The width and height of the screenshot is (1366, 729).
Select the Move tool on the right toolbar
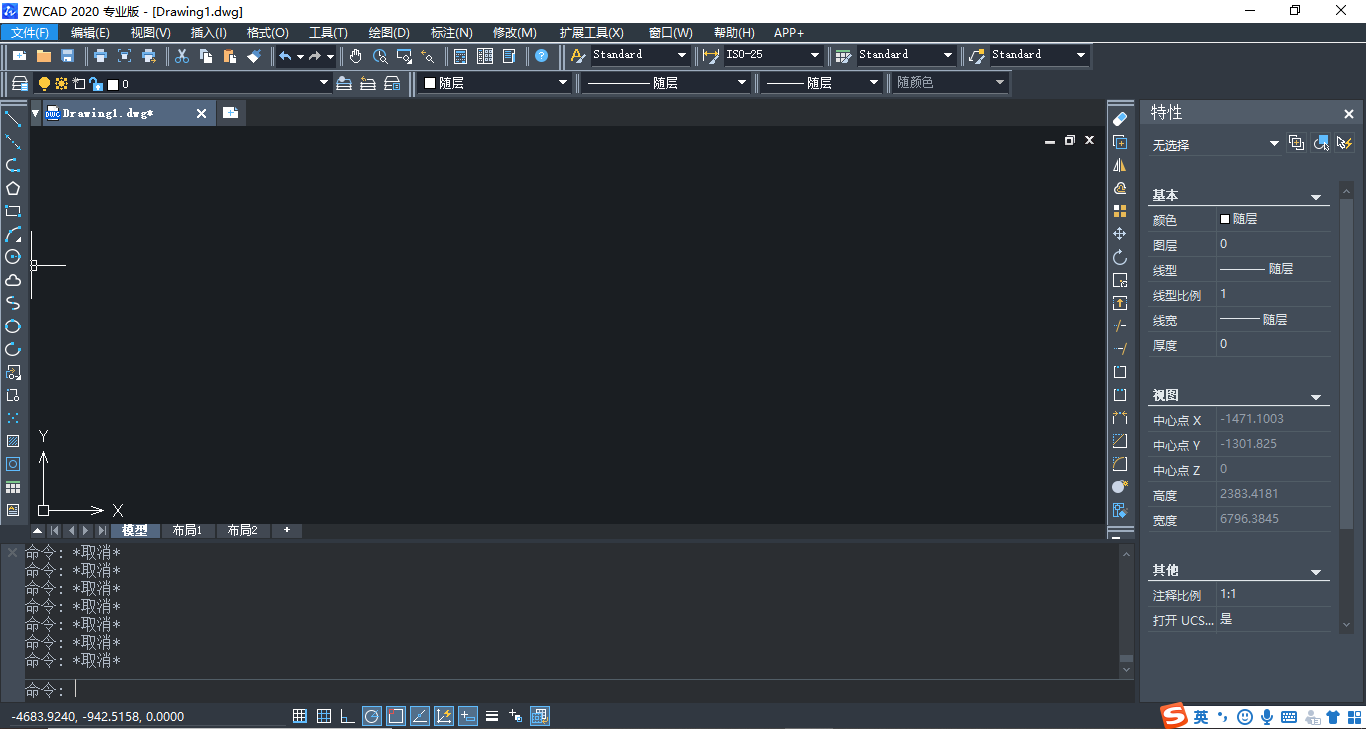[1119, 233]
